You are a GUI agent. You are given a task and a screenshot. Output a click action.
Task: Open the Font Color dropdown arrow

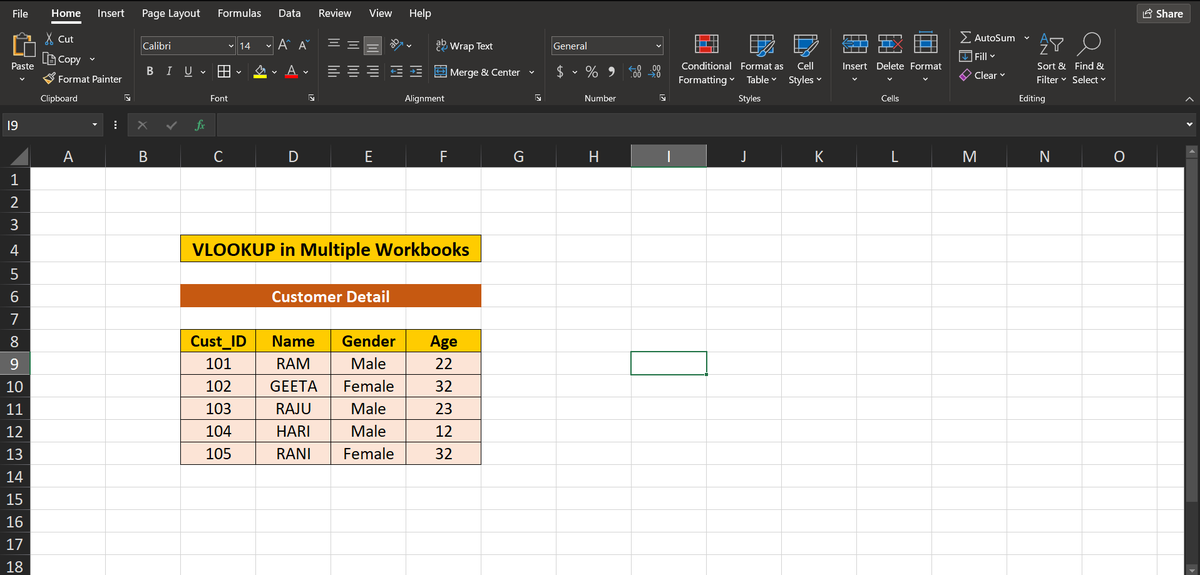tap(304, 72)
